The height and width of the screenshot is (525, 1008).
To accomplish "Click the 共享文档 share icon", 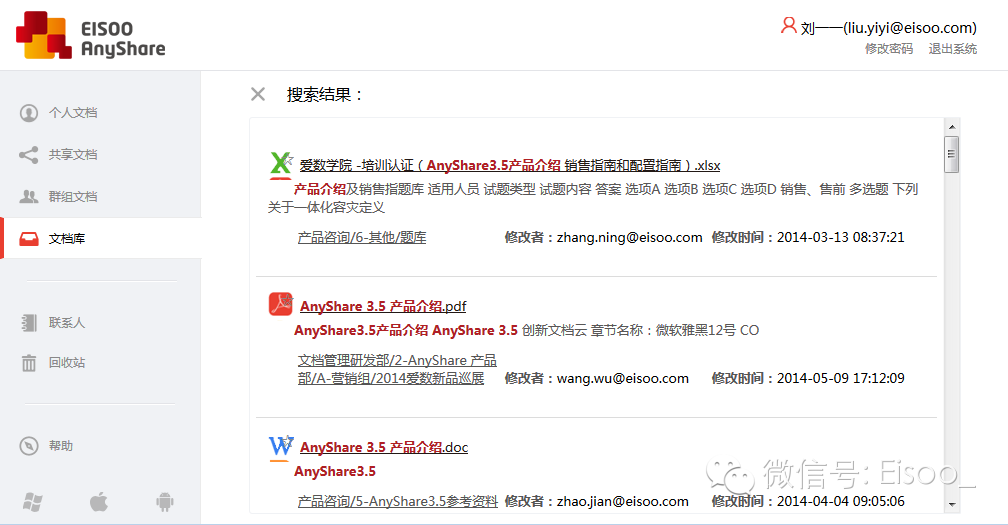I will coord(29,154).
